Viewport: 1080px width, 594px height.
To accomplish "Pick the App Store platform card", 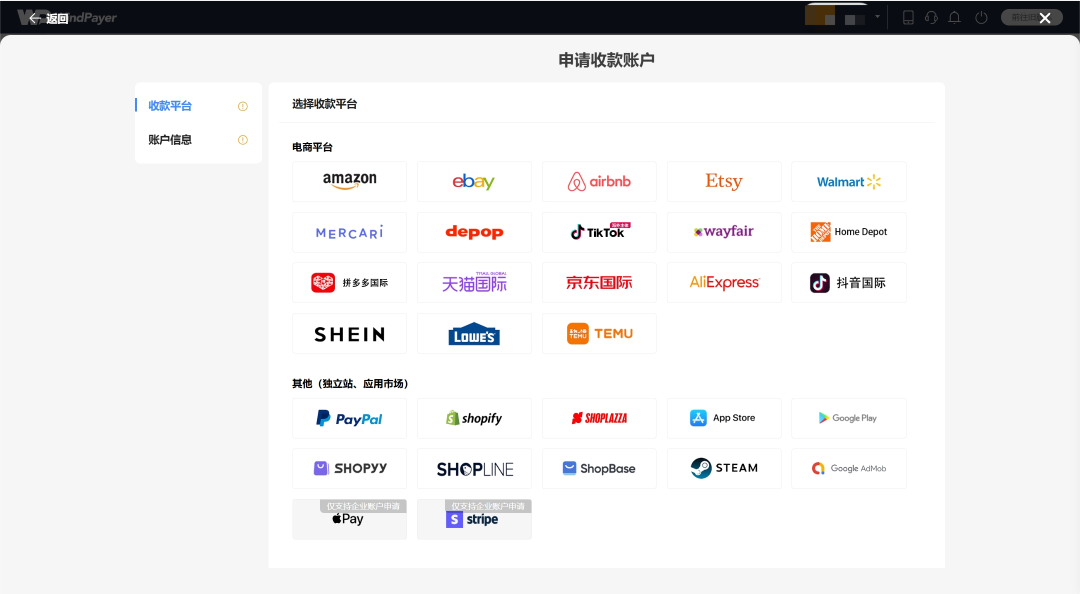I will [x=724, y=418].
